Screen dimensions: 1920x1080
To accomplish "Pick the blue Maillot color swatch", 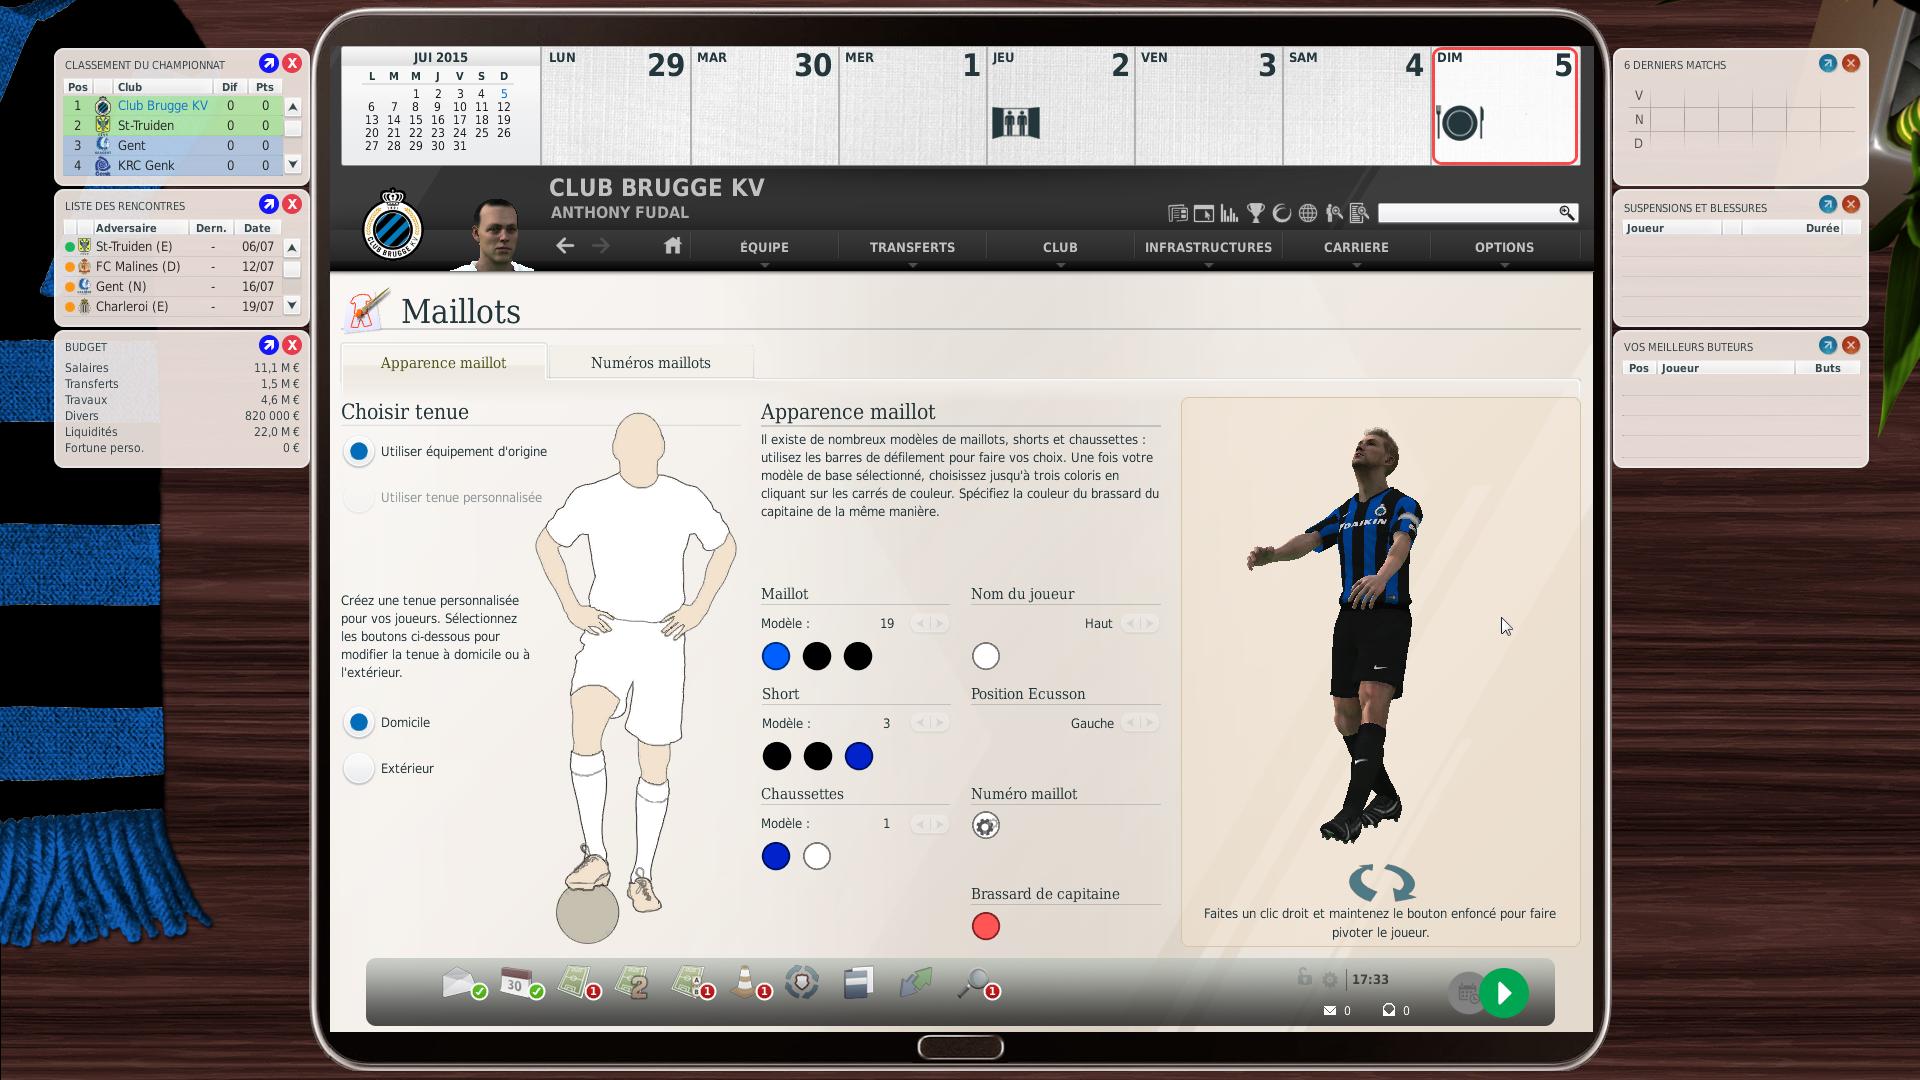I will tap(776, 656).
